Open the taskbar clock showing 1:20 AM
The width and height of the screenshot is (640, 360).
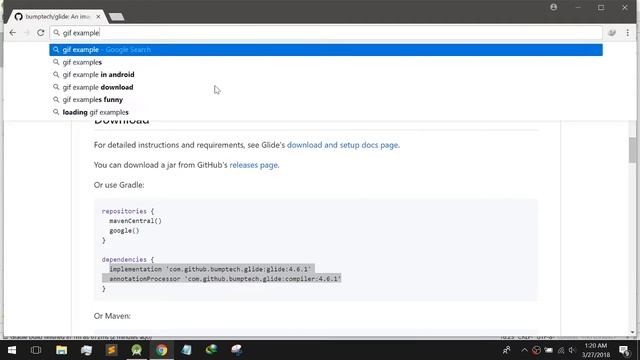596,350
